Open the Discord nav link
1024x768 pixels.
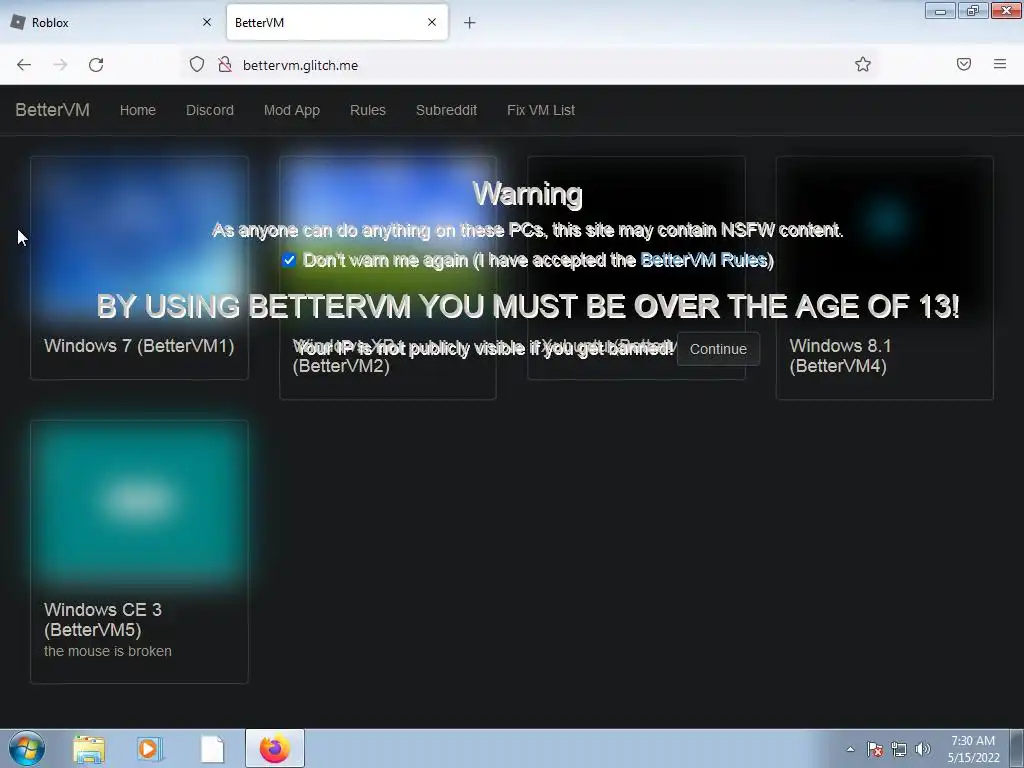click(210, 110)
